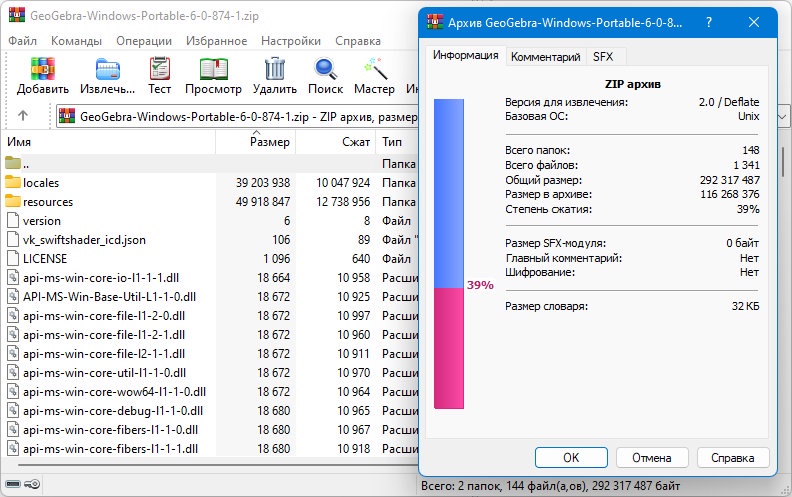The width and height of the screenshot is (792, 497).
Task: Sort by the Размер column header
Action: pyautogui.click(x=256, y=142)
